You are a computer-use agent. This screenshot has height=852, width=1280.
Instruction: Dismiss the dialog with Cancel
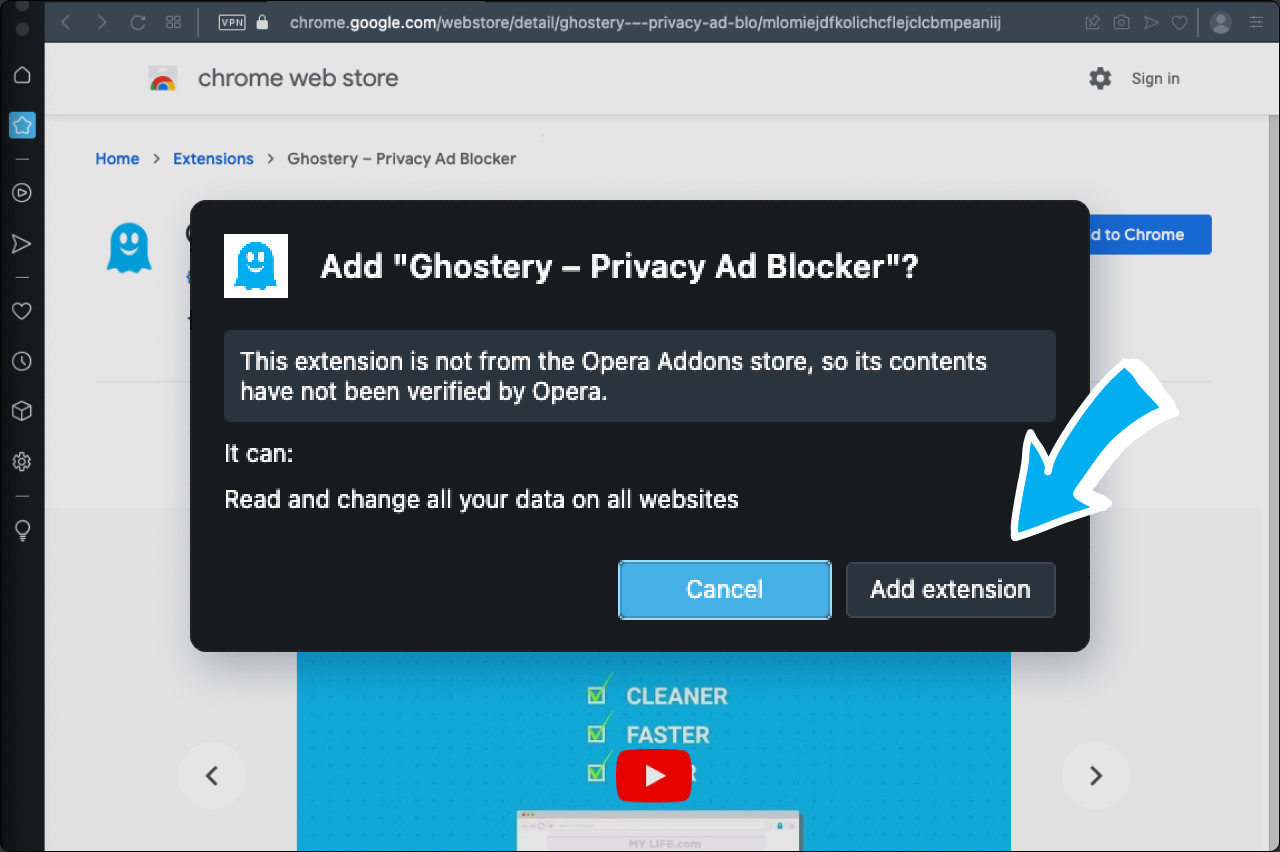point(724,589)
